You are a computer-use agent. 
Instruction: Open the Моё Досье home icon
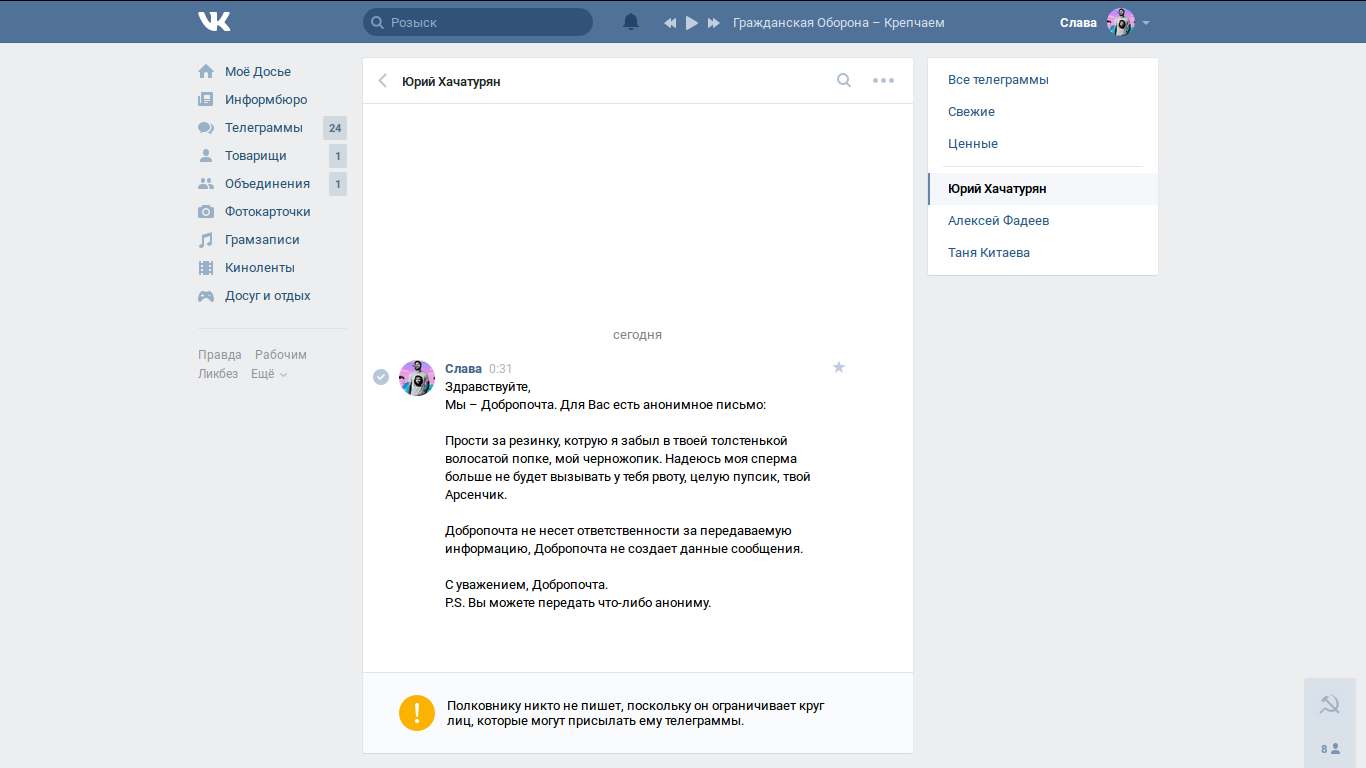(x=206, y=72)
